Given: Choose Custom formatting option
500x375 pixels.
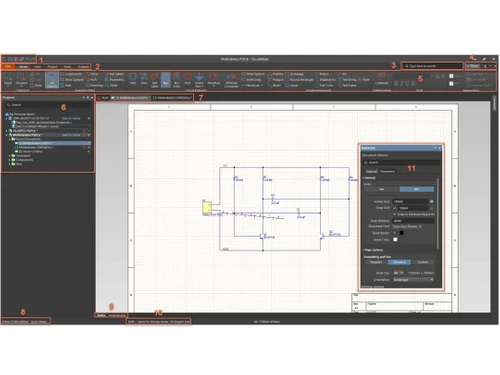Looking at the screenshot, I should 422,262.
